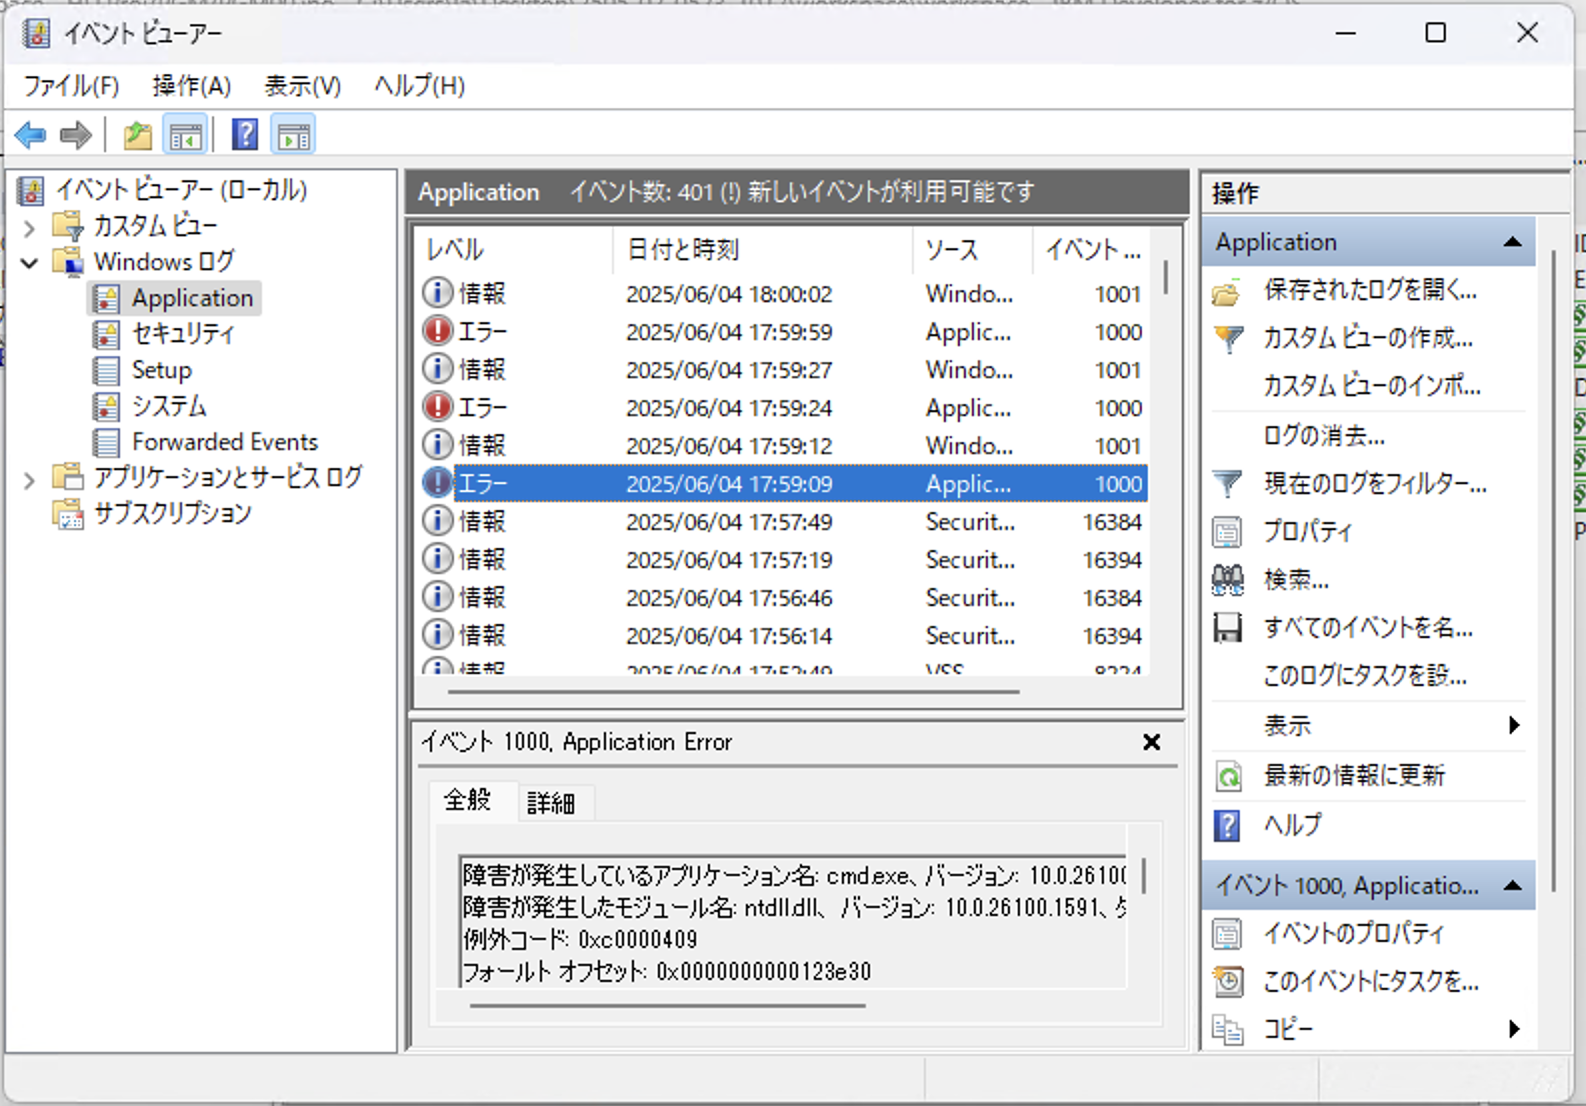Close the event preview pane
This screenshot has height=1106, width=1586.
(1152, 742)
